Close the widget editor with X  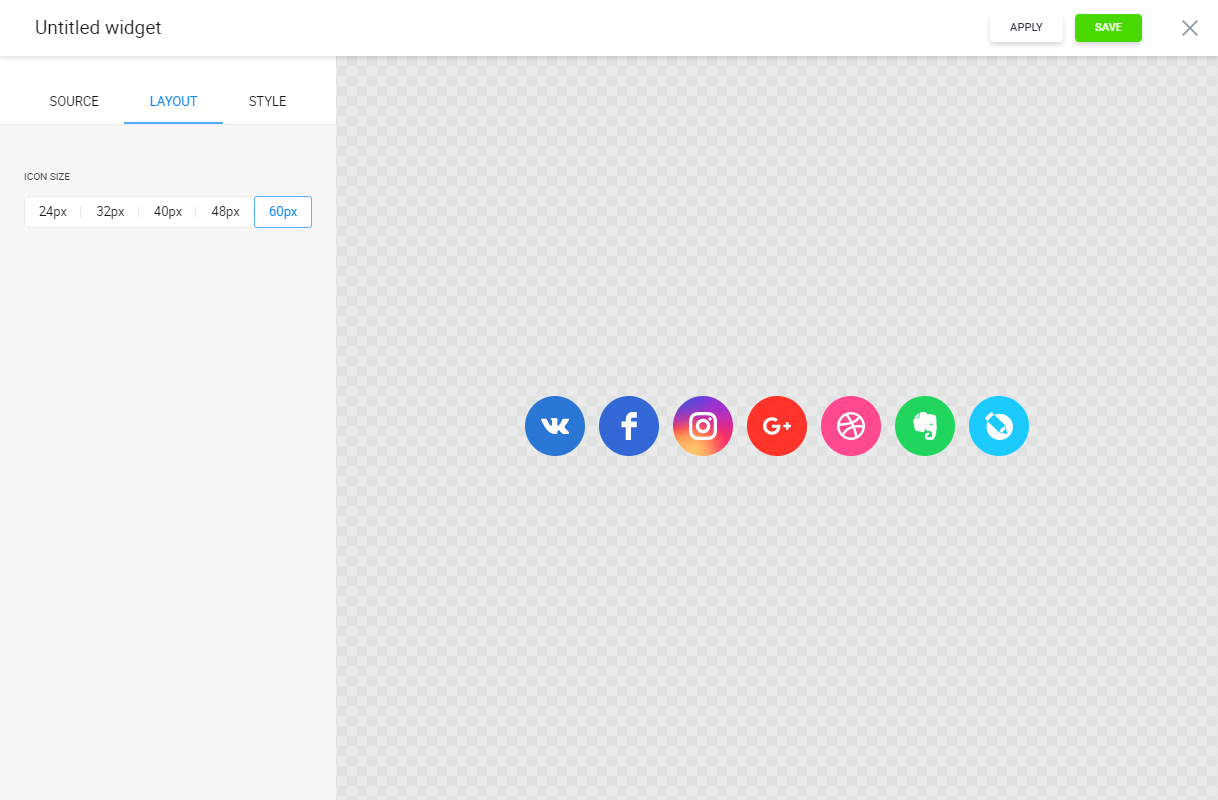[1190, 28]
